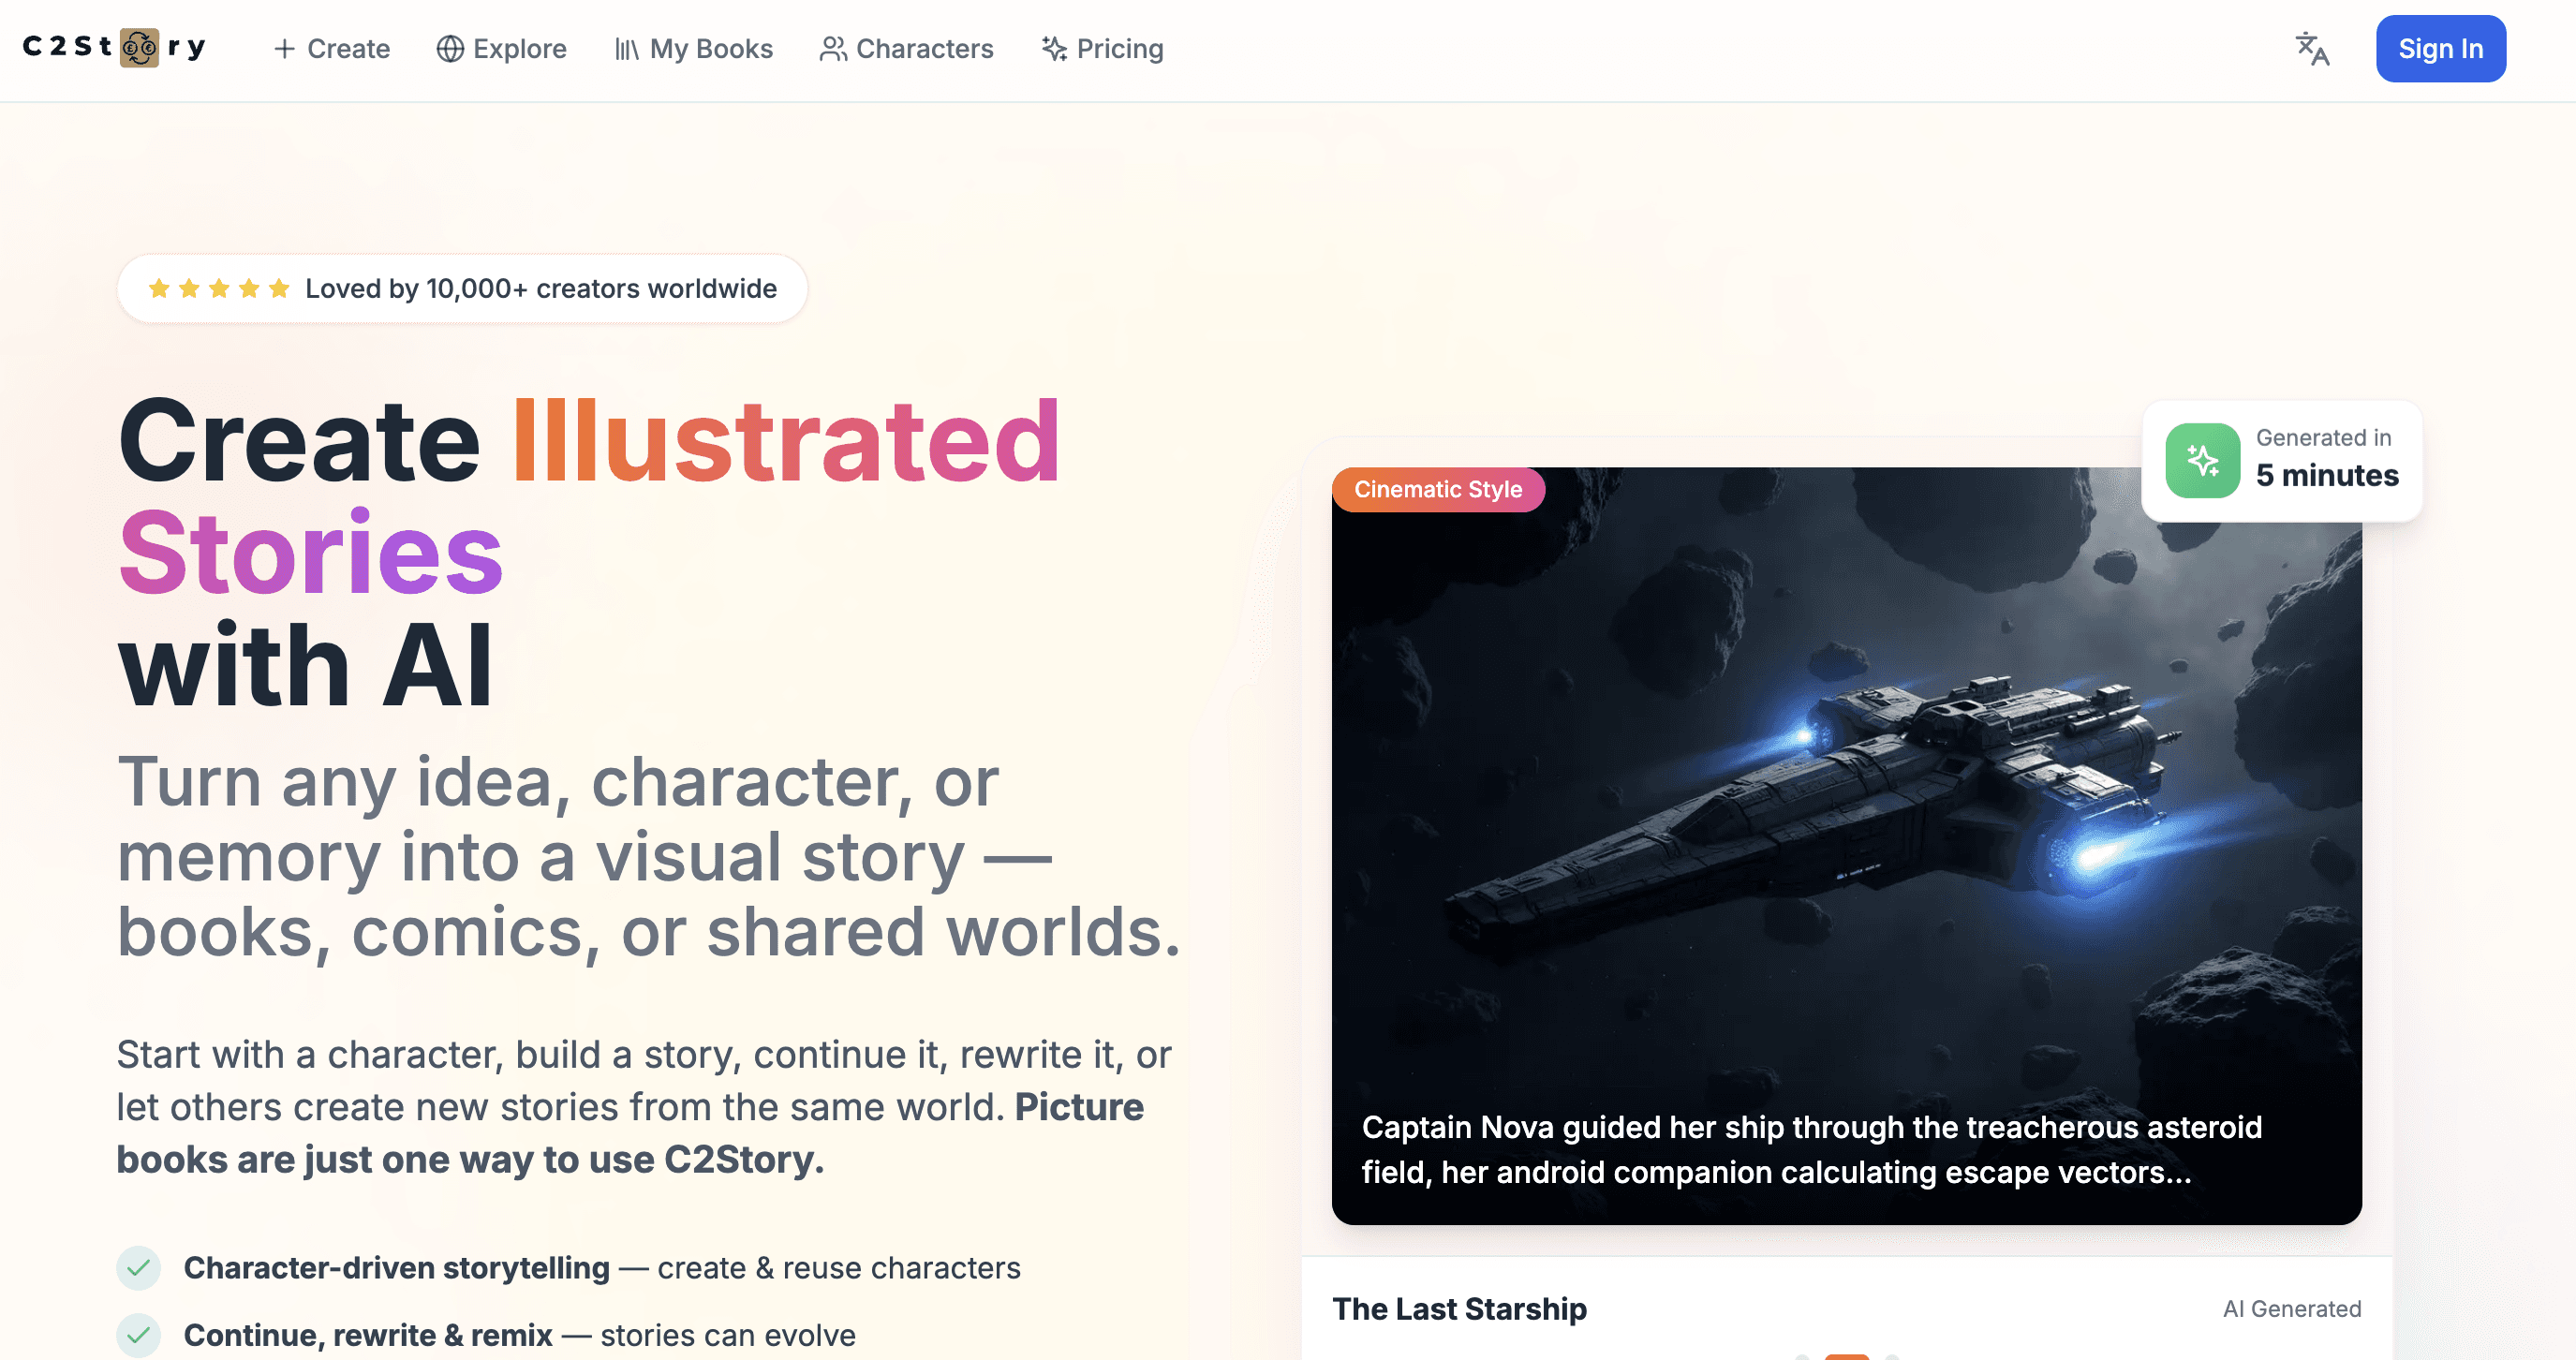2576x1360 pixels.
Task: Click the people icon beside Characters
Action: coord(832,48)
